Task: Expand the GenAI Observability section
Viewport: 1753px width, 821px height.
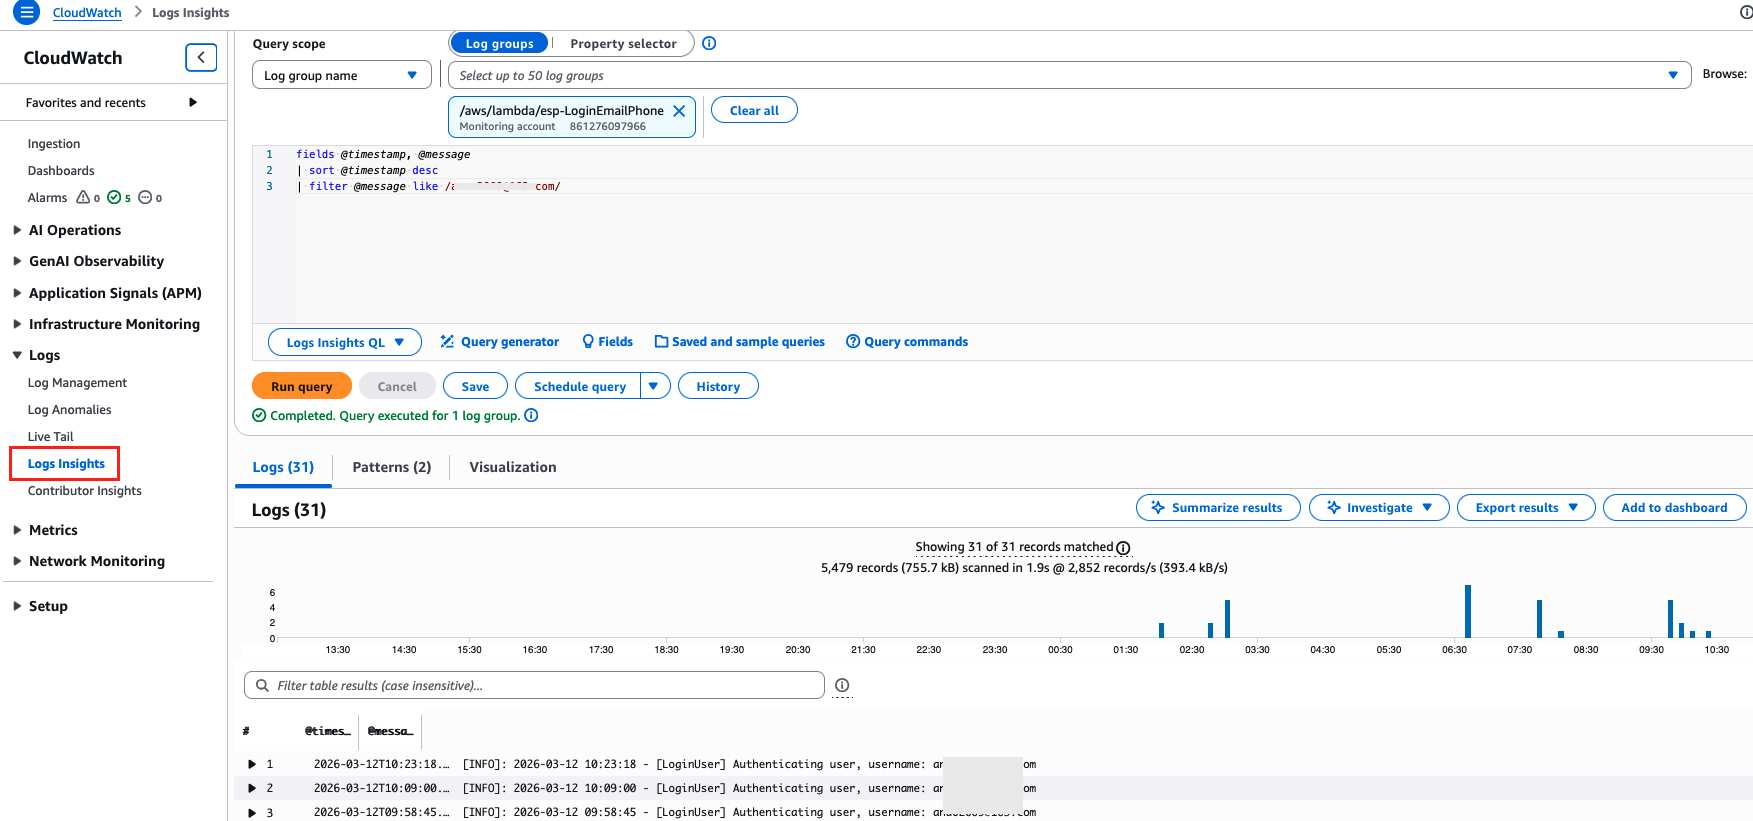Action: 17,261
